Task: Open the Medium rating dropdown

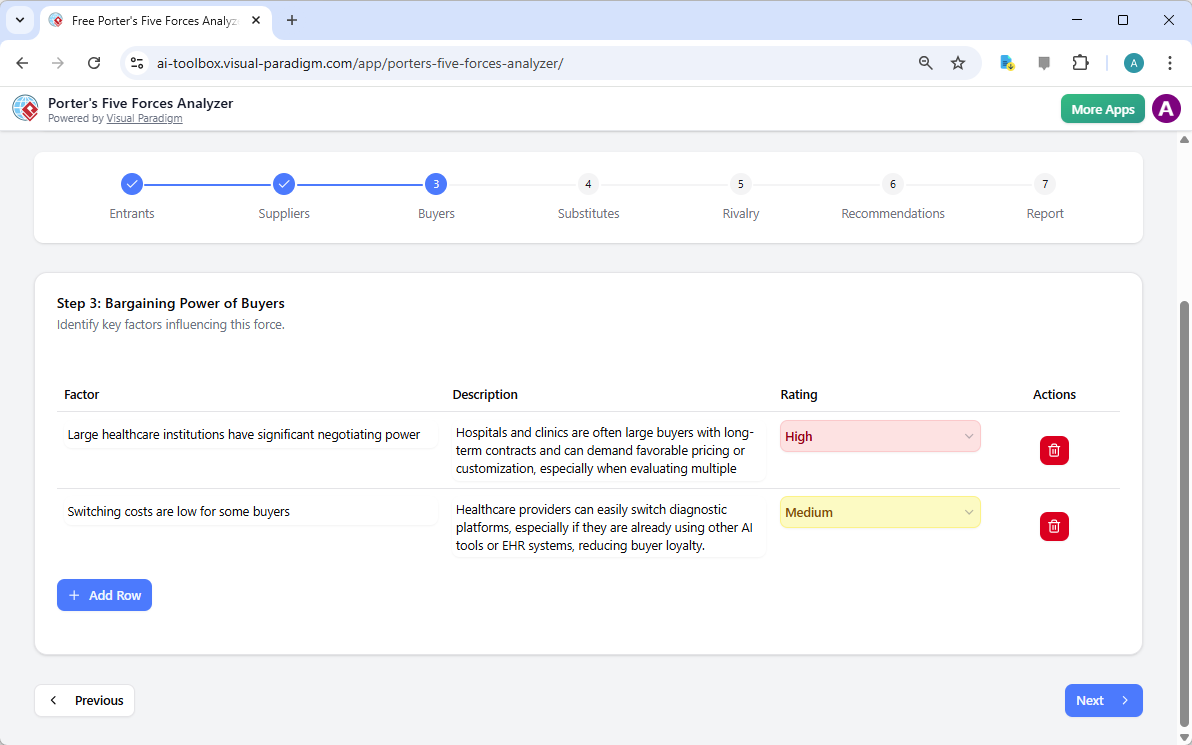Action: (x=879, y=512)
